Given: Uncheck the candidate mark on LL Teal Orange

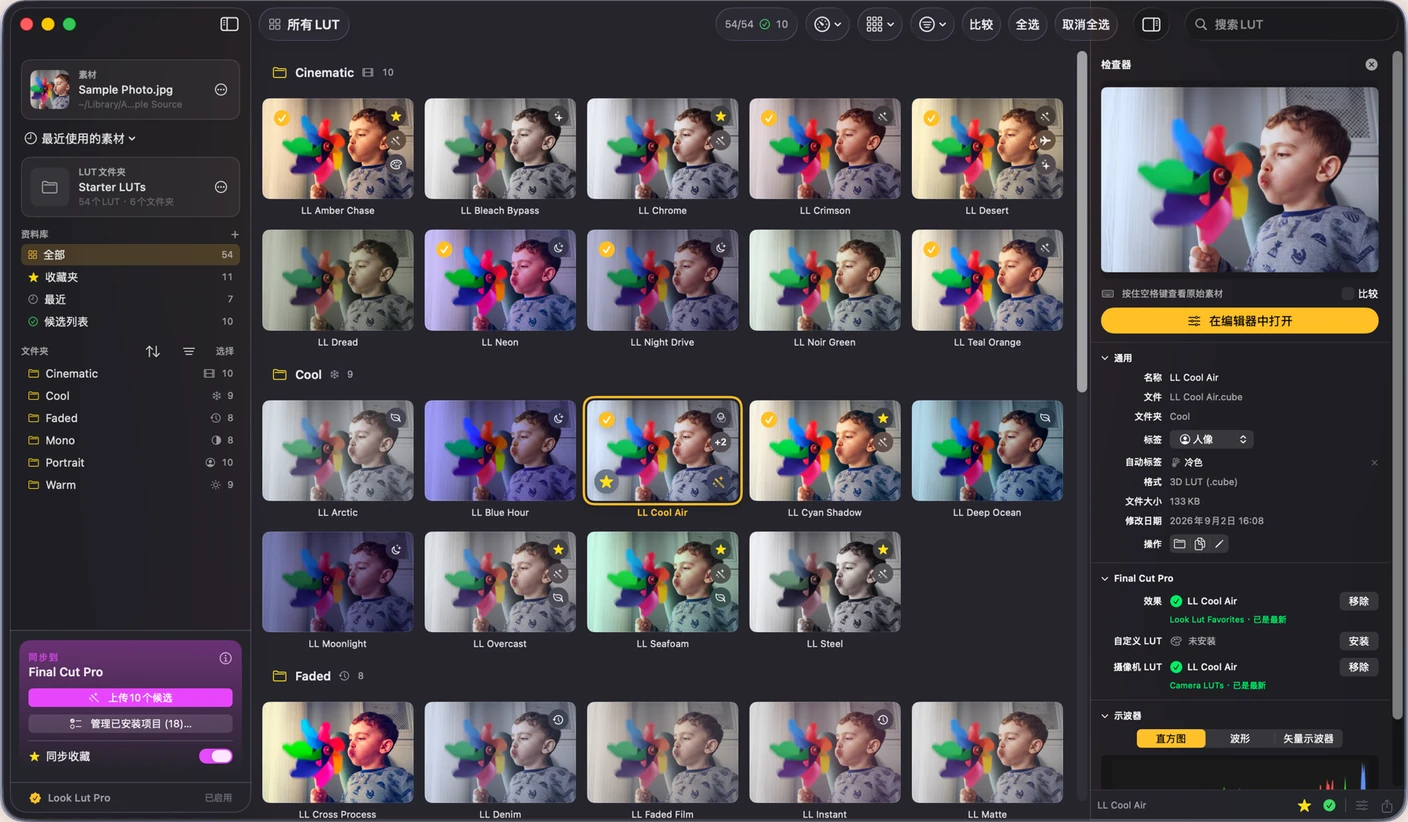Looking at the screenshot, I should [931, 249].
